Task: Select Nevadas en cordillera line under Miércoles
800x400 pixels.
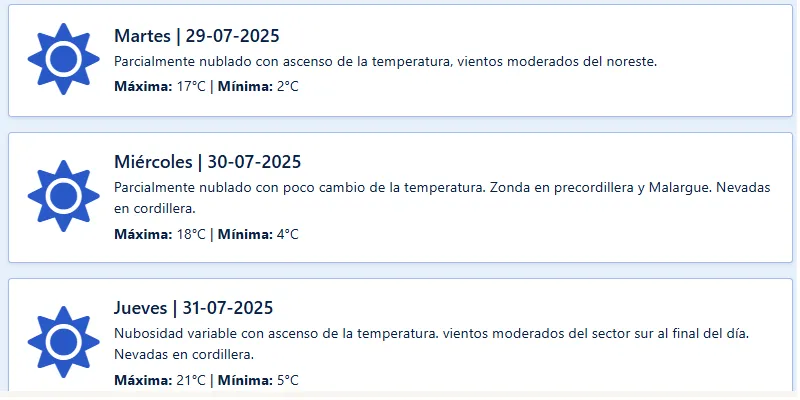Action: 155,209
